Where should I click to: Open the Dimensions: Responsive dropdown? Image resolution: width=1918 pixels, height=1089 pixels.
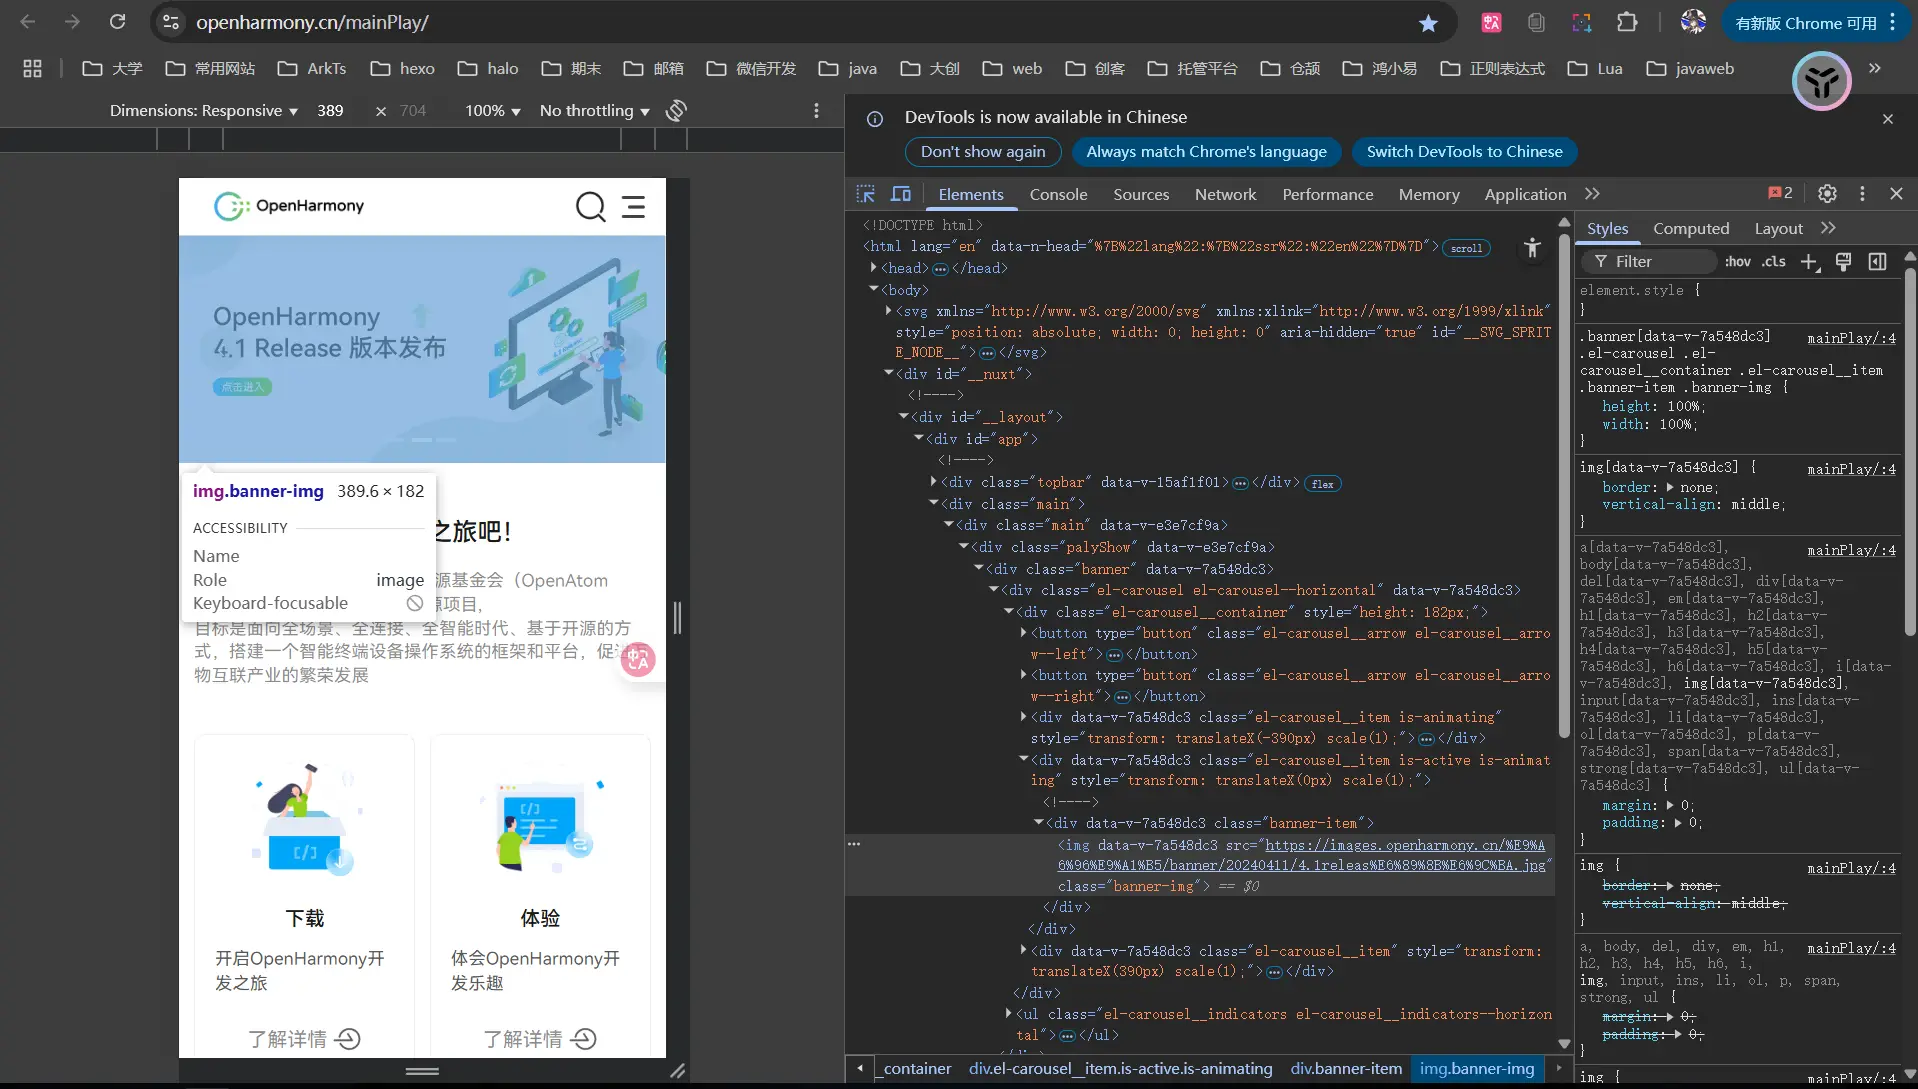point(204,111)
